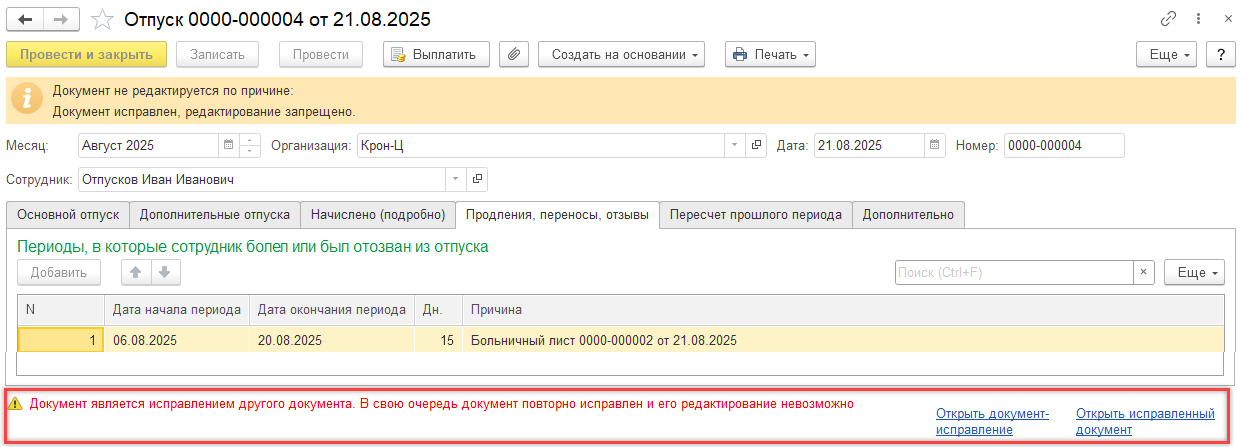Open the Печать dropdown menu
Image resolution: width=1246 pixels, height=447 pixels.
click(x=770, y=54)
